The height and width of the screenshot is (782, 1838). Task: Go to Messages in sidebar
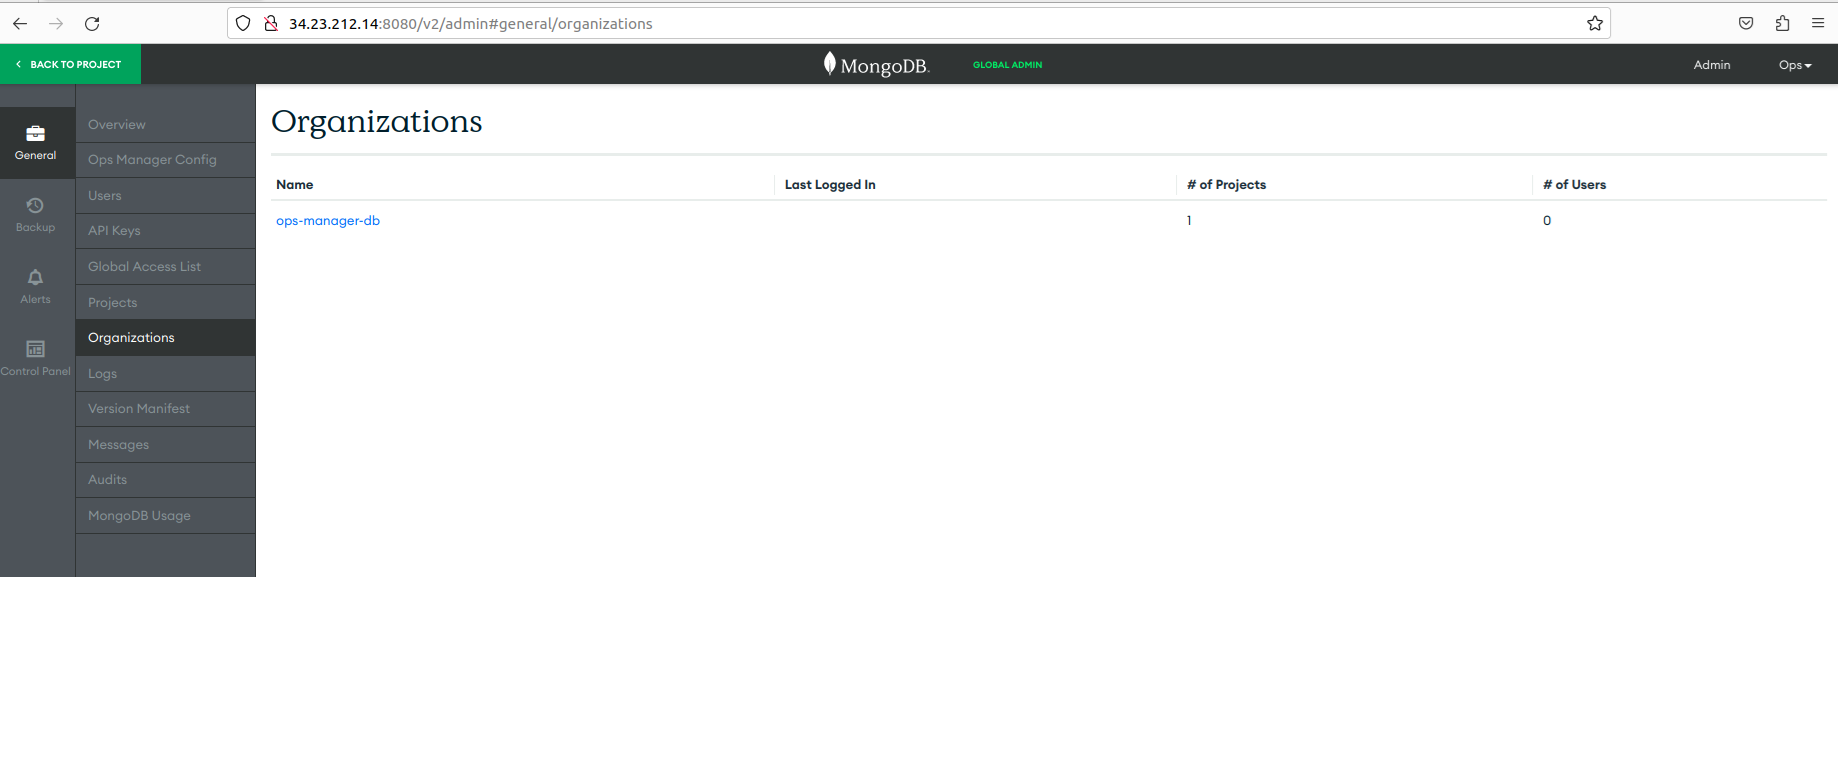(166, 445)
